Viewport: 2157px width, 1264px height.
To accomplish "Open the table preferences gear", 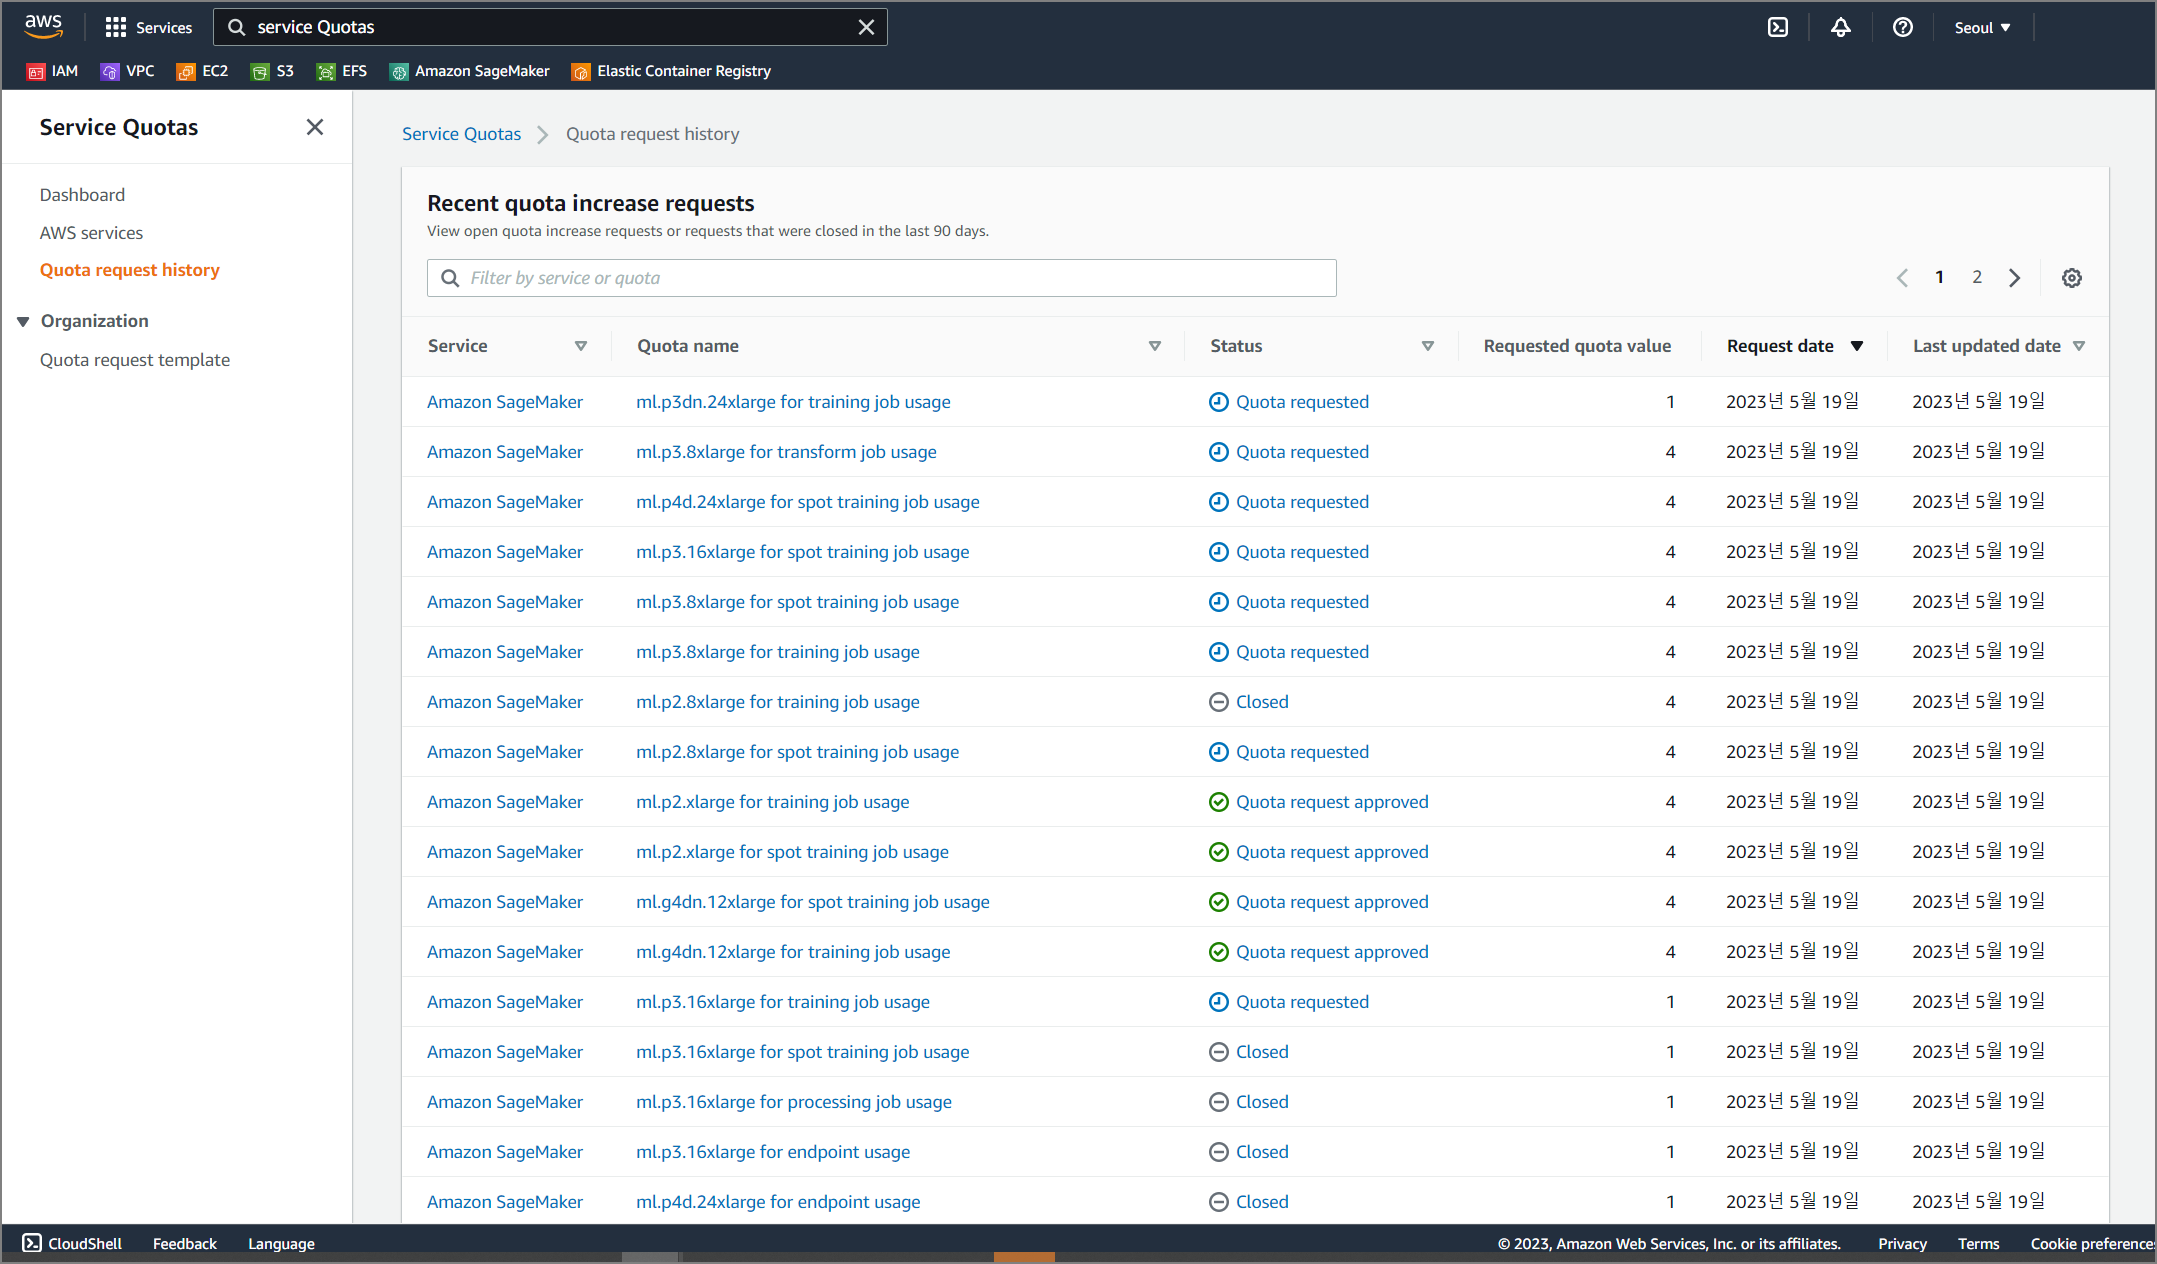I will point(2071,278).
